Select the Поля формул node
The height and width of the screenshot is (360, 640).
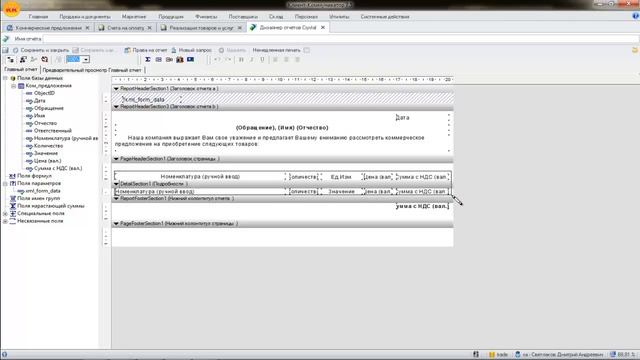(34, 176)
